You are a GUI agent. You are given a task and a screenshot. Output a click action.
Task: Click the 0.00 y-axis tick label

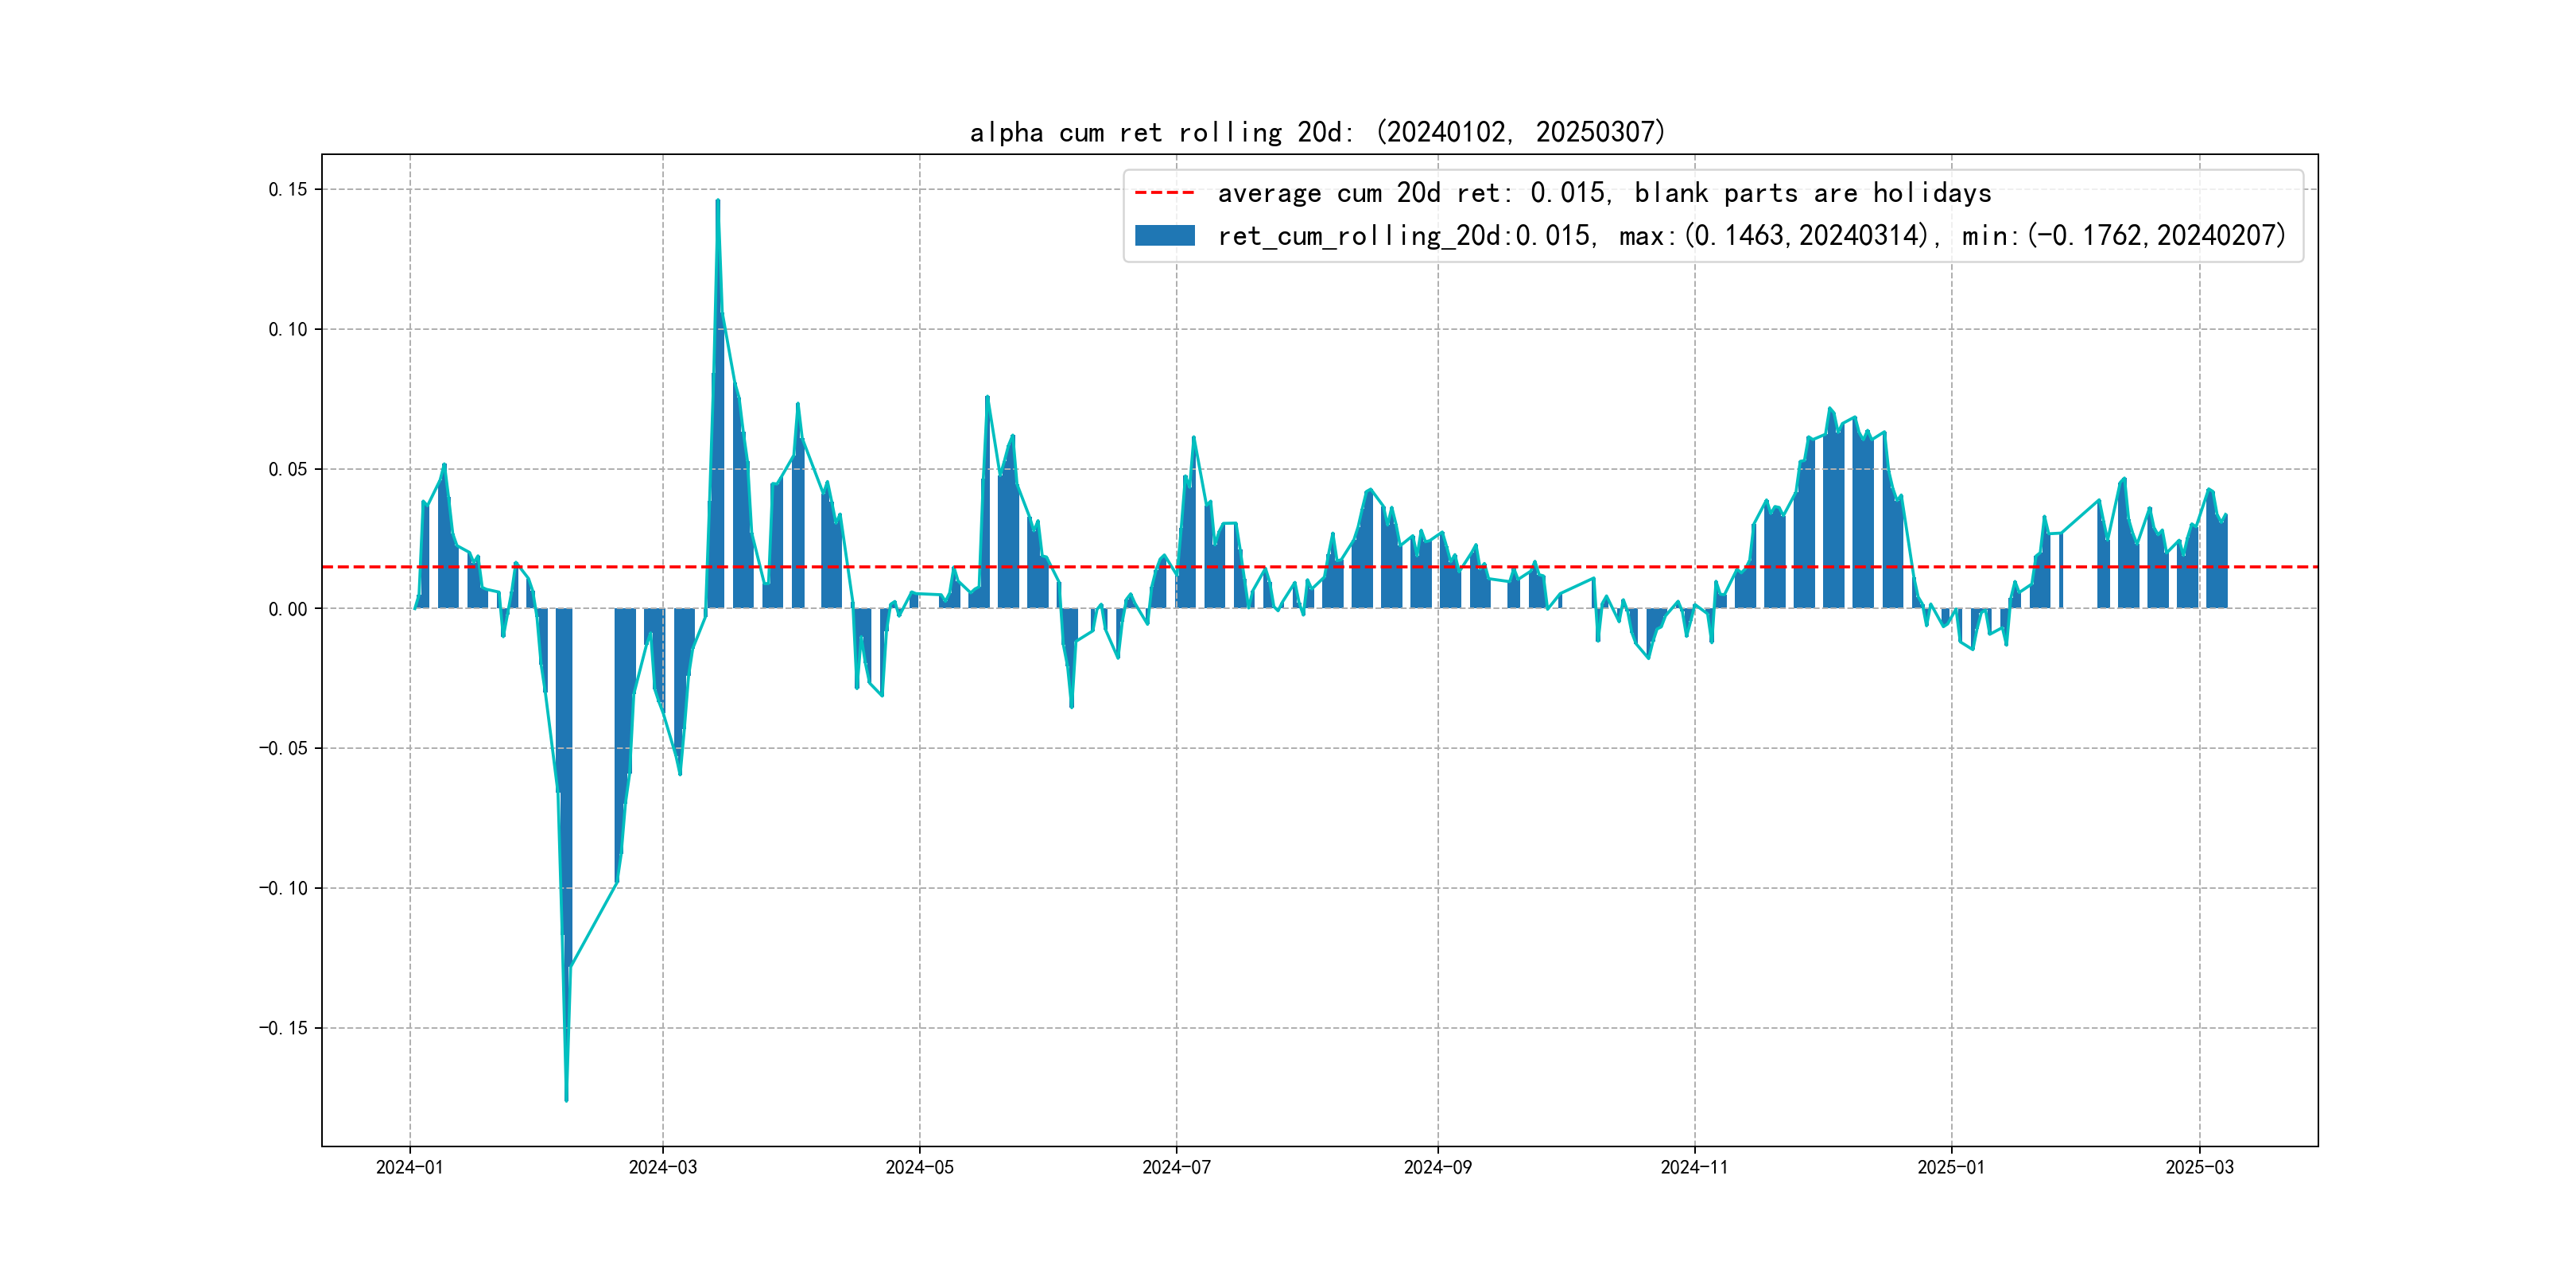(x=288, y=609)
